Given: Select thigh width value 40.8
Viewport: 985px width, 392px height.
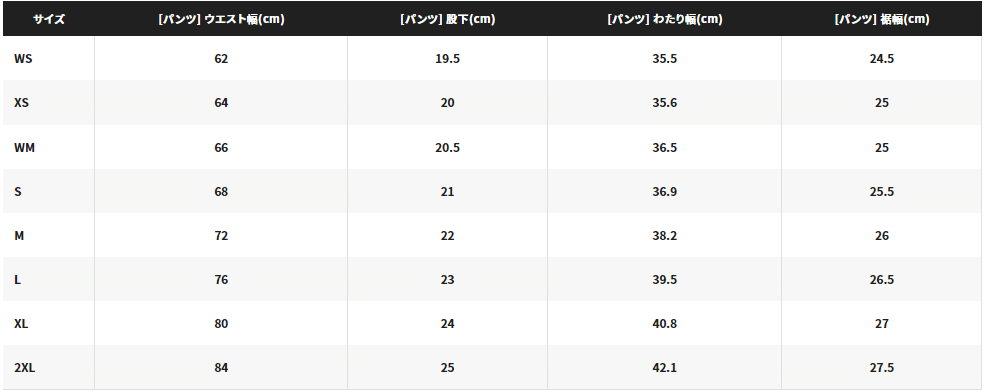Looking at the screenshot, I should click(x=665, y=324).
